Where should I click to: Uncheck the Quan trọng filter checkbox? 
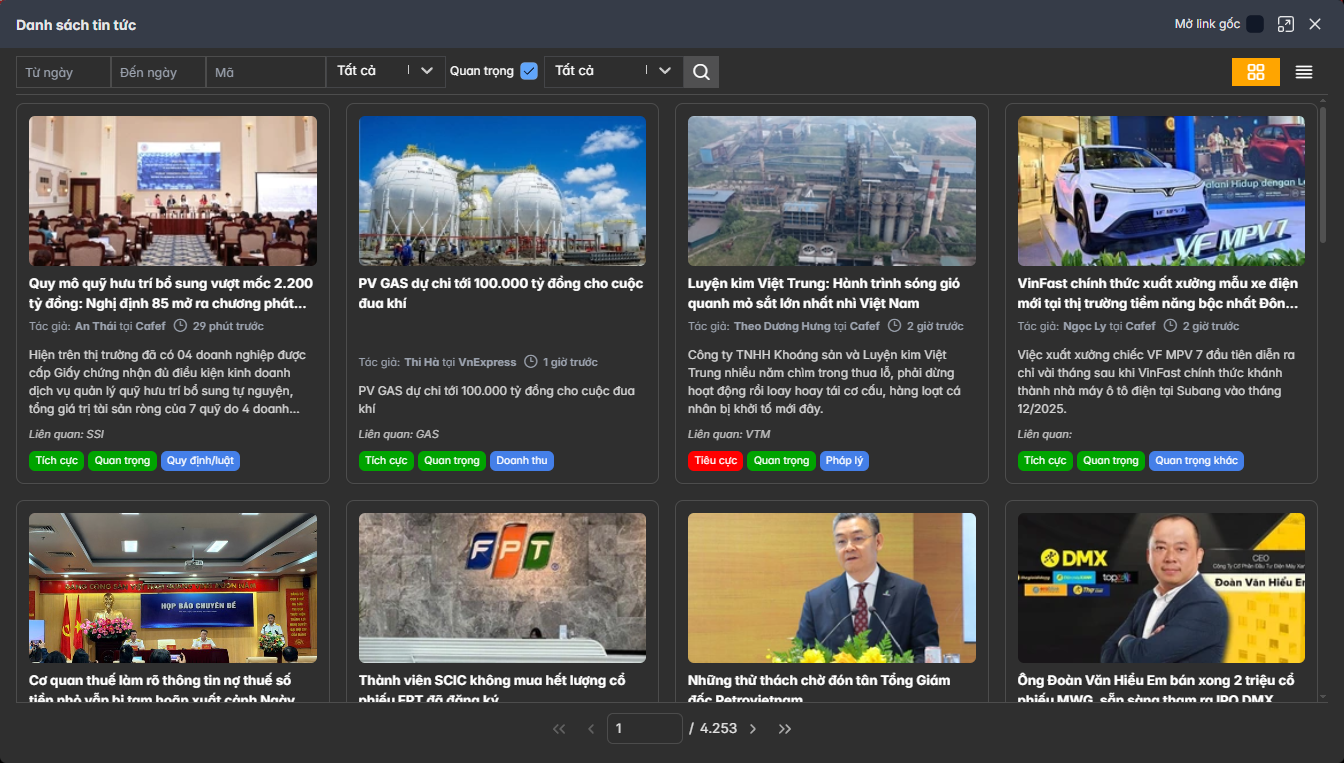529,71
